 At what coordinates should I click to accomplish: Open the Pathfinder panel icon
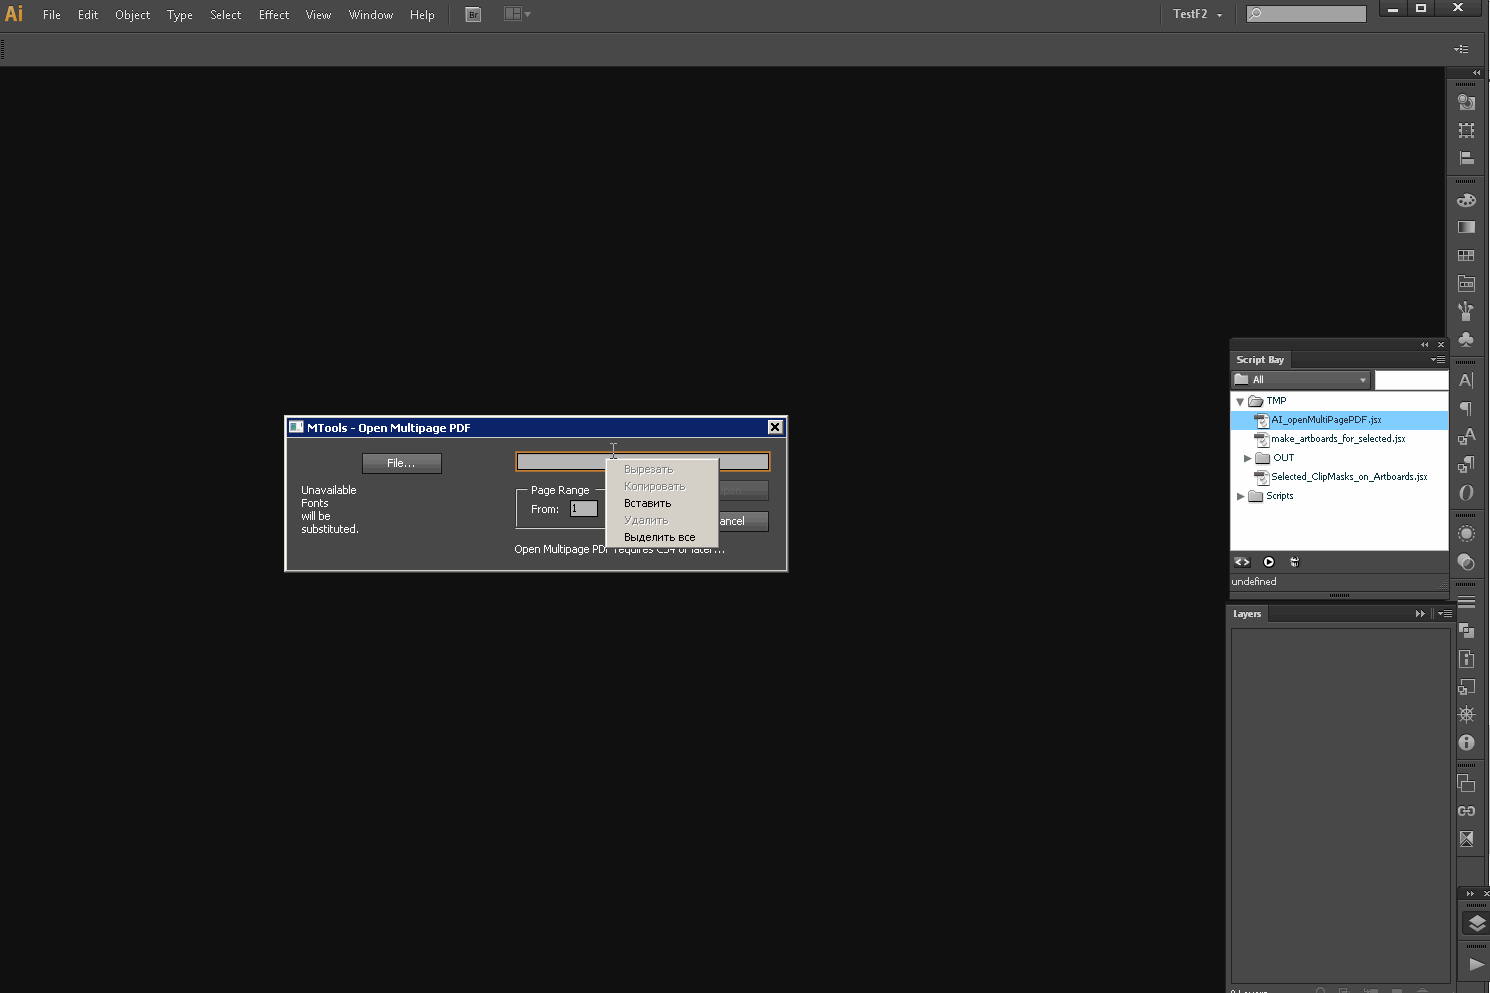pyautogui.click(x=1466, y=630)
